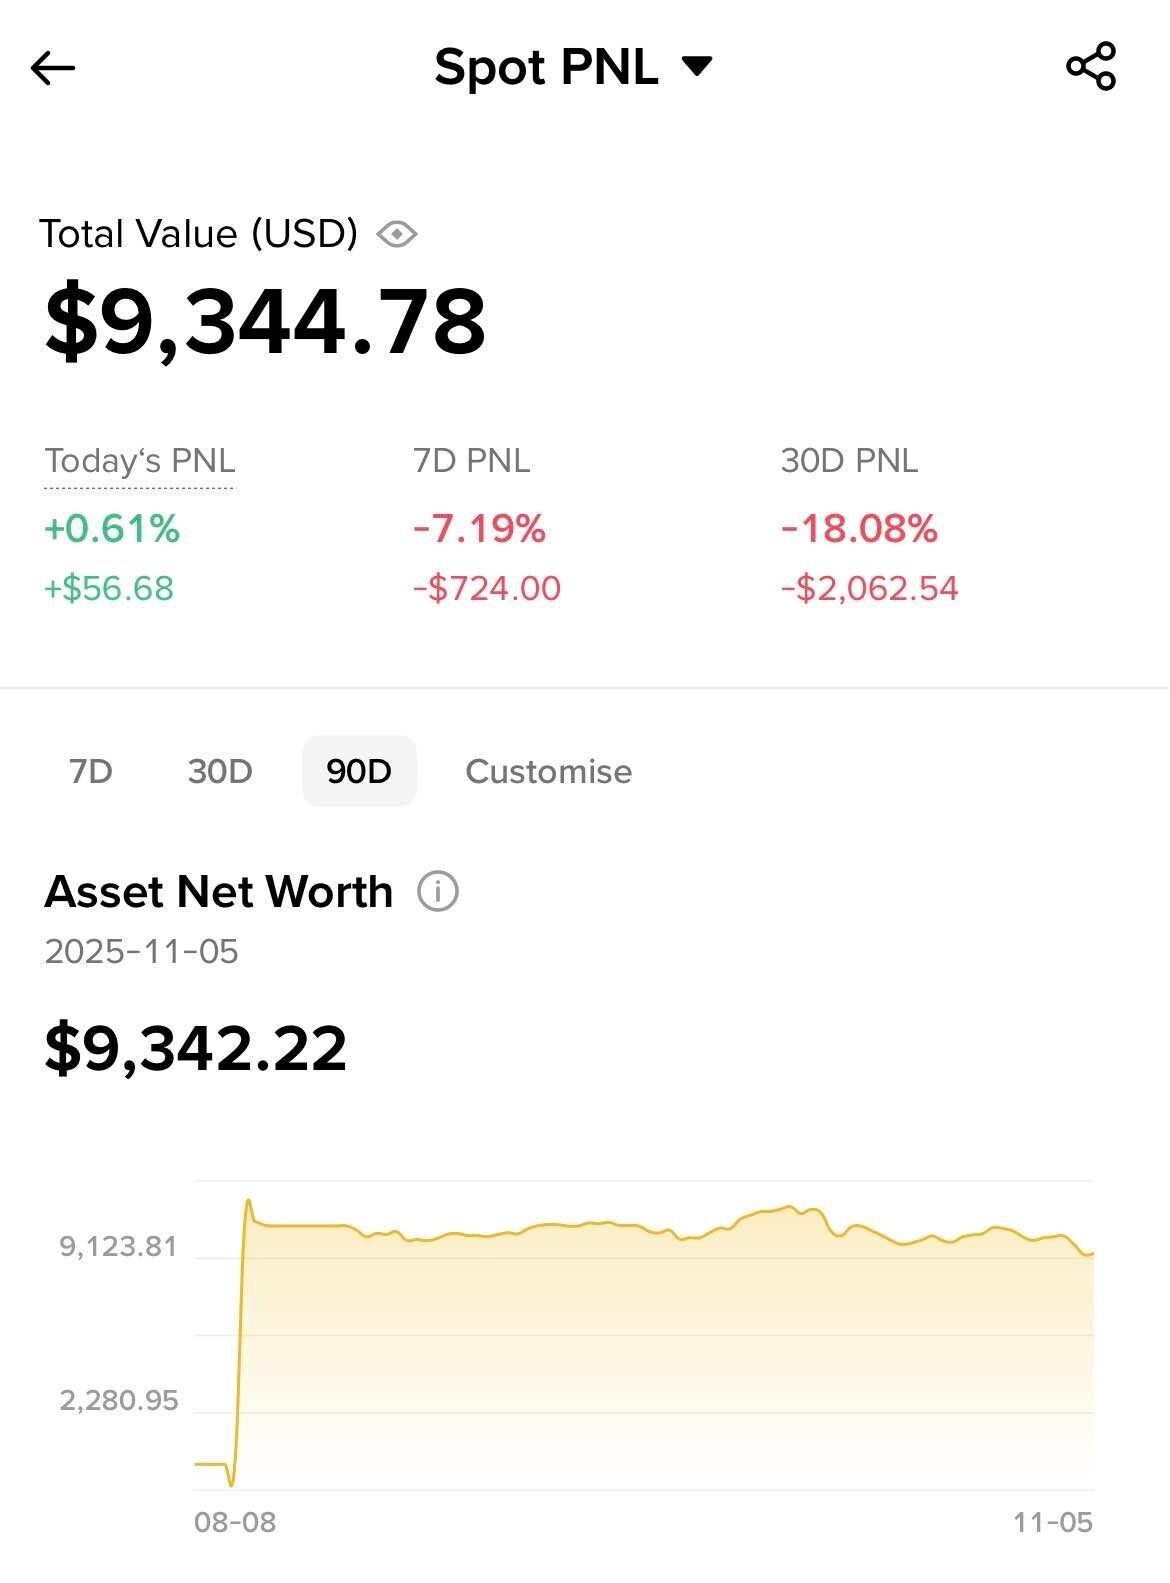Switch to the 30D chart tab
Image resolution: width=1170 pixels, height=1583 pixels.
coord(220,771)
